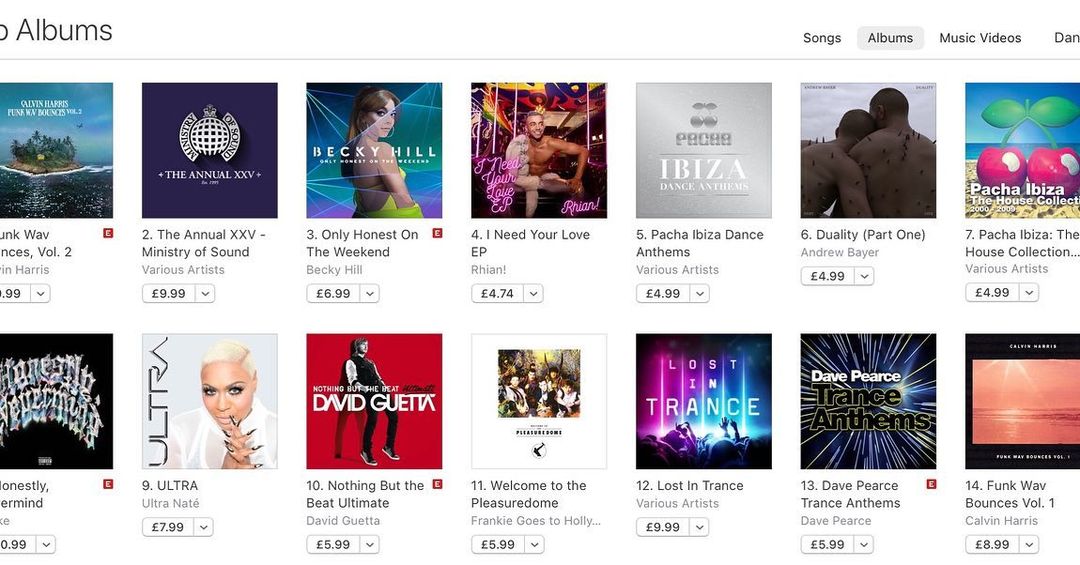Switch to the Albums tab
This screenshot has height=565, width=1080.
(x=890, y=38)
